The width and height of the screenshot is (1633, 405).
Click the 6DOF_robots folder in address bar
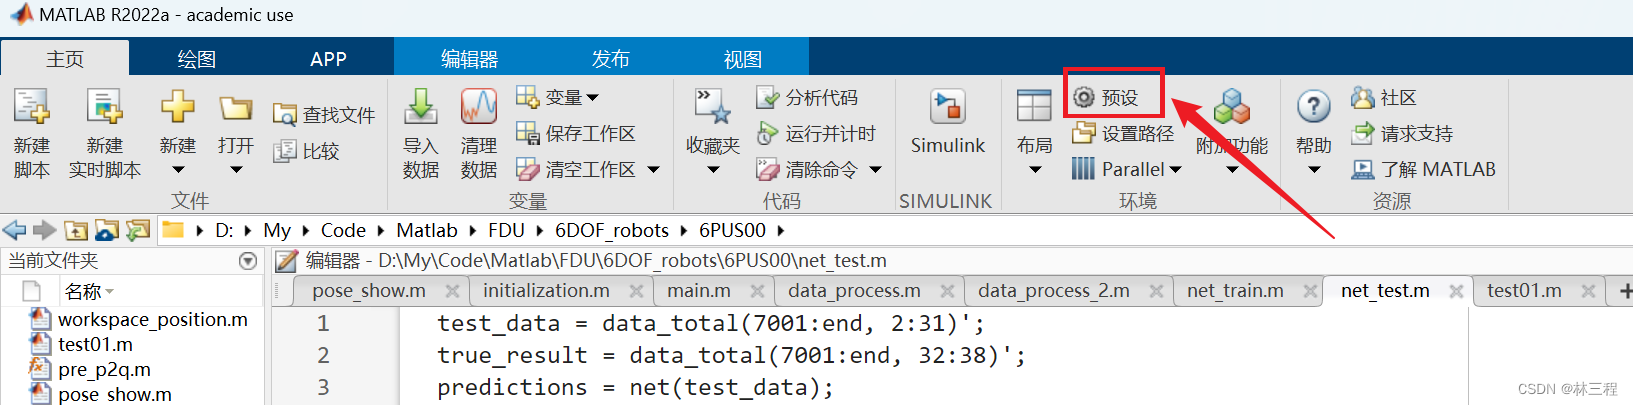611,230
